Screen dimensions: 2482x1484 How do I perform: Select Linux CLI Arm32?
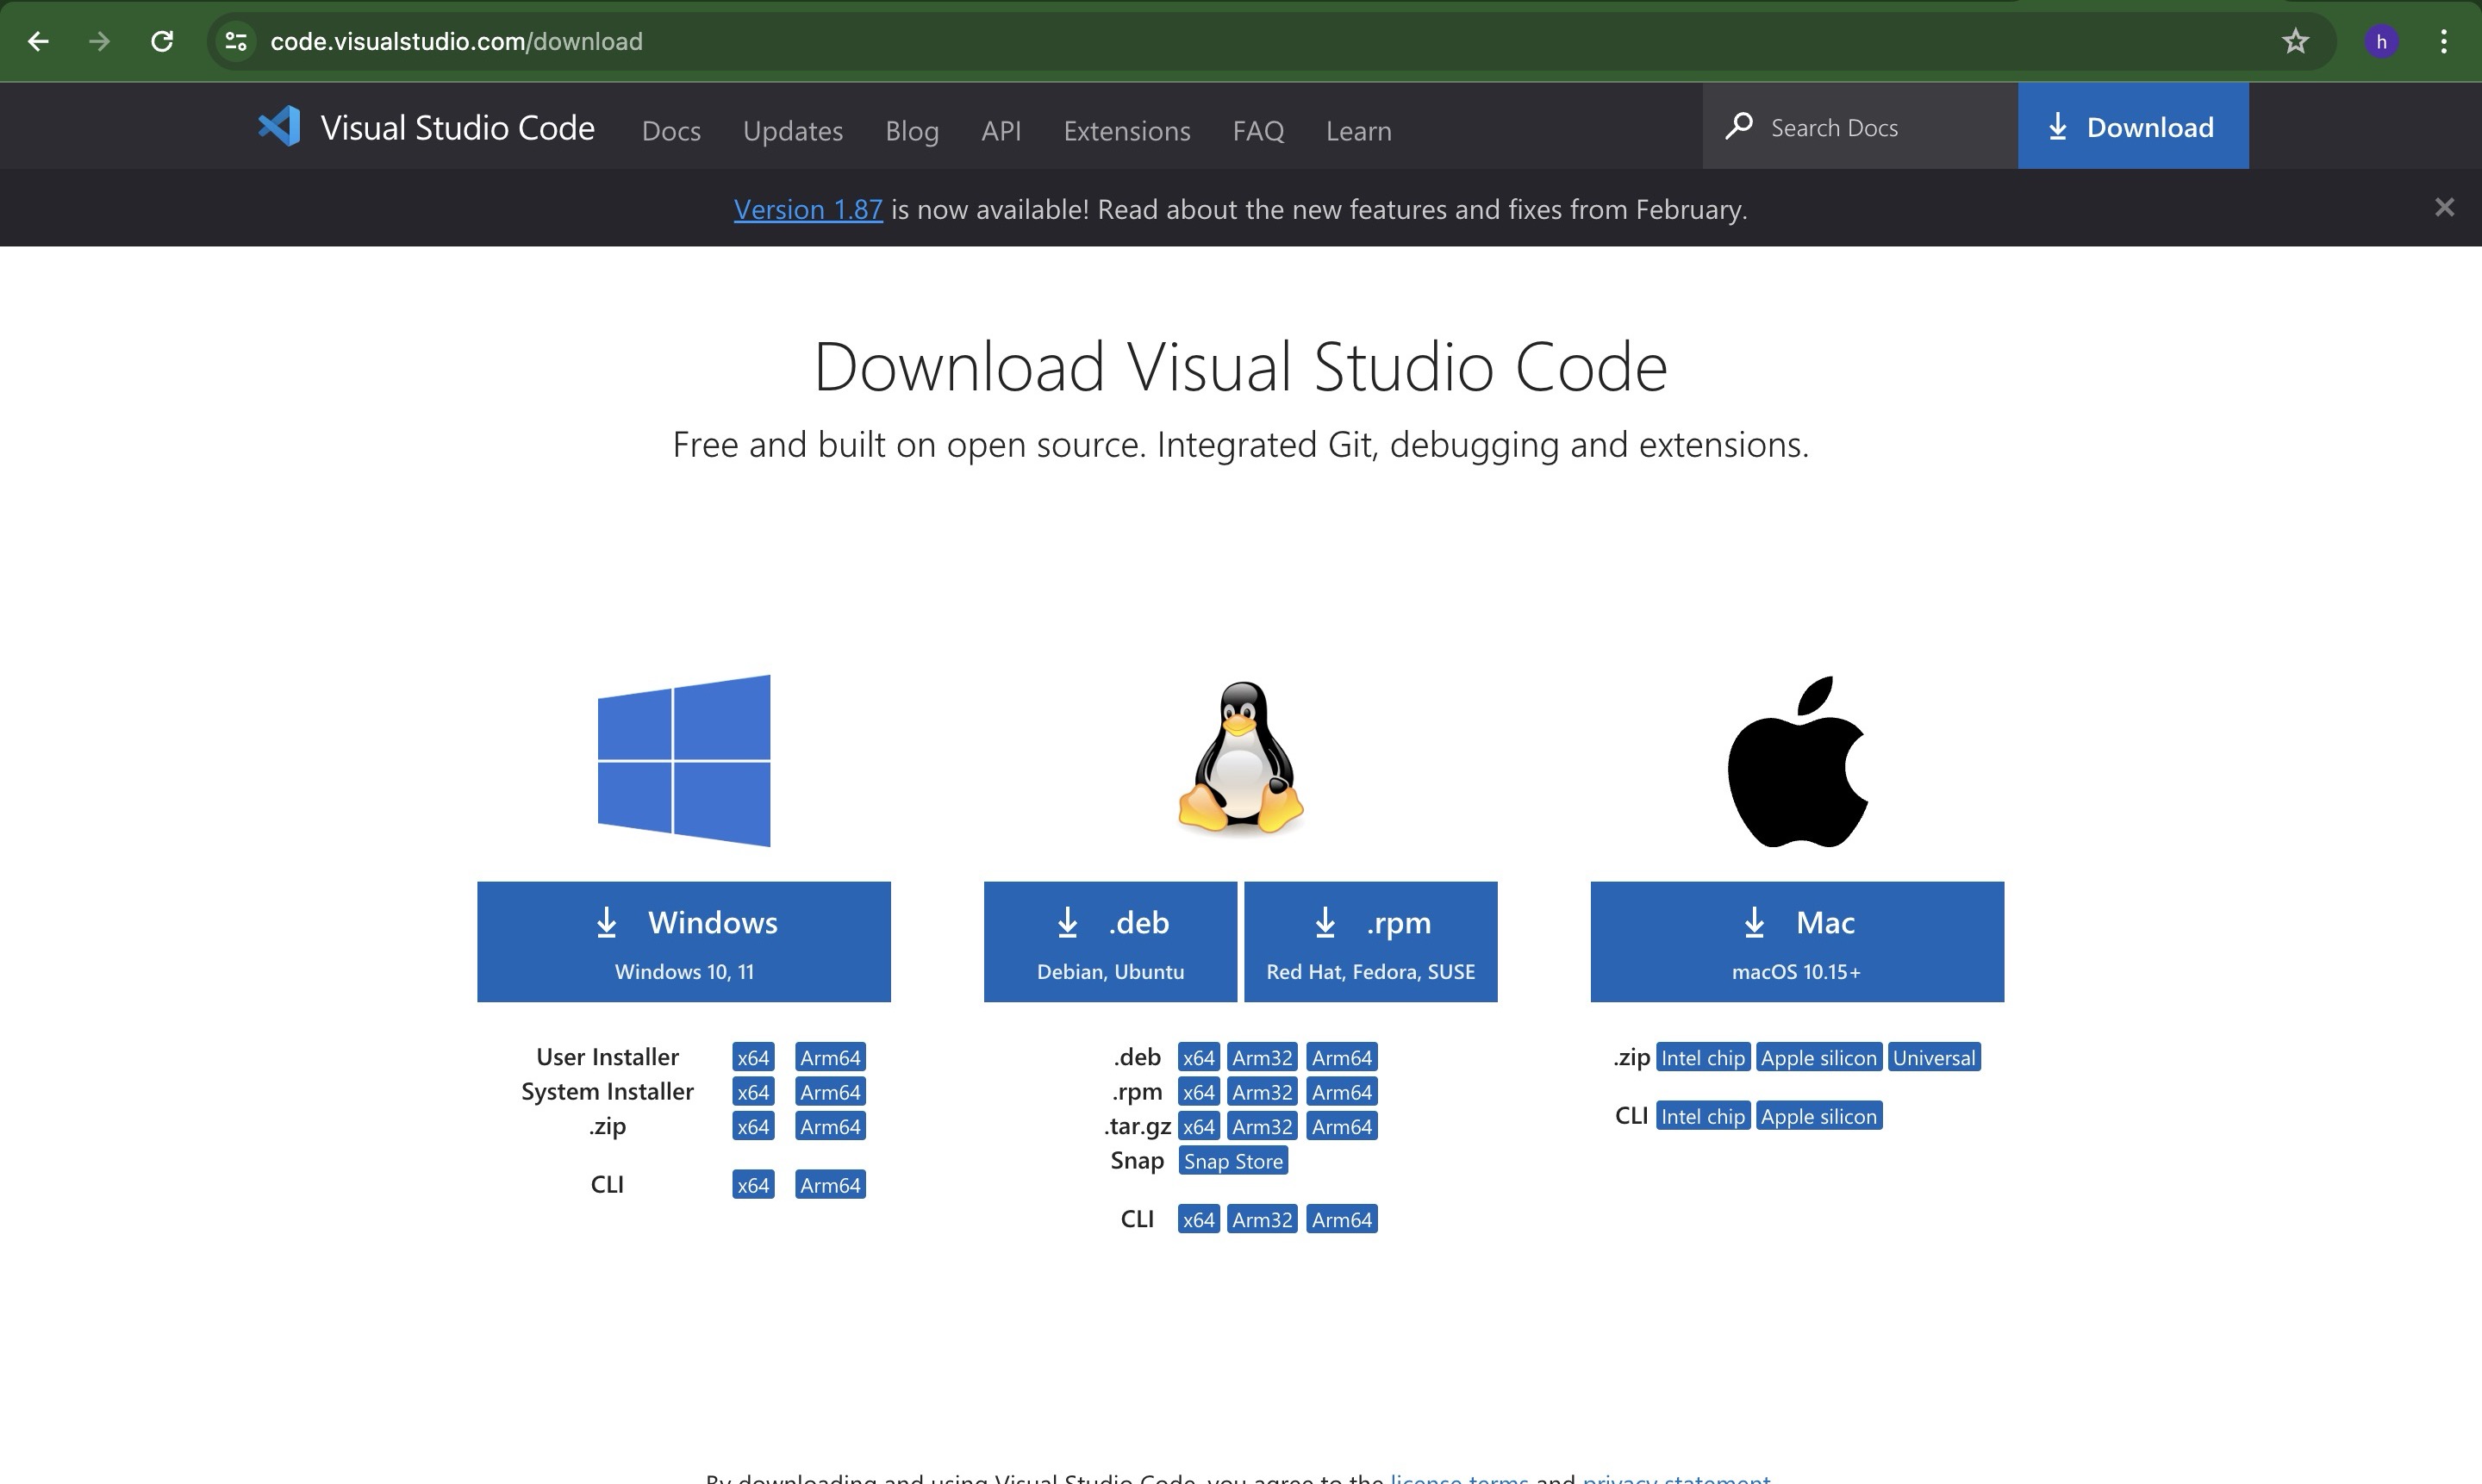tap(1262, 1219)
